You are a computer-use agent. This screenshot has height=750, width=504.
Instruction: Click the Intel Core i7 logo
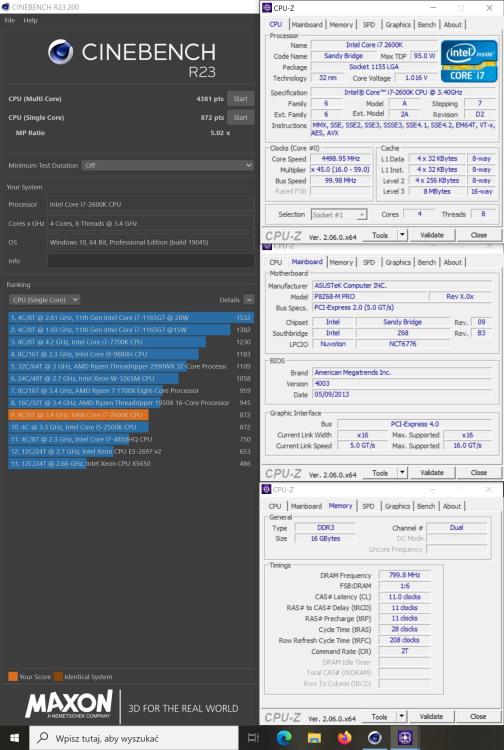[469, 61]
